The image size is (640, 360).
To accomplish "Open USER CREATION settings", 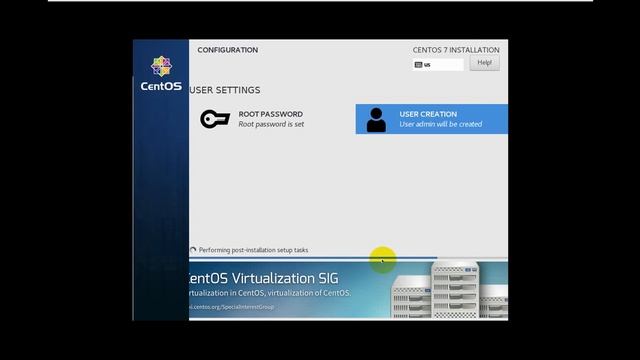I will 432,119.
